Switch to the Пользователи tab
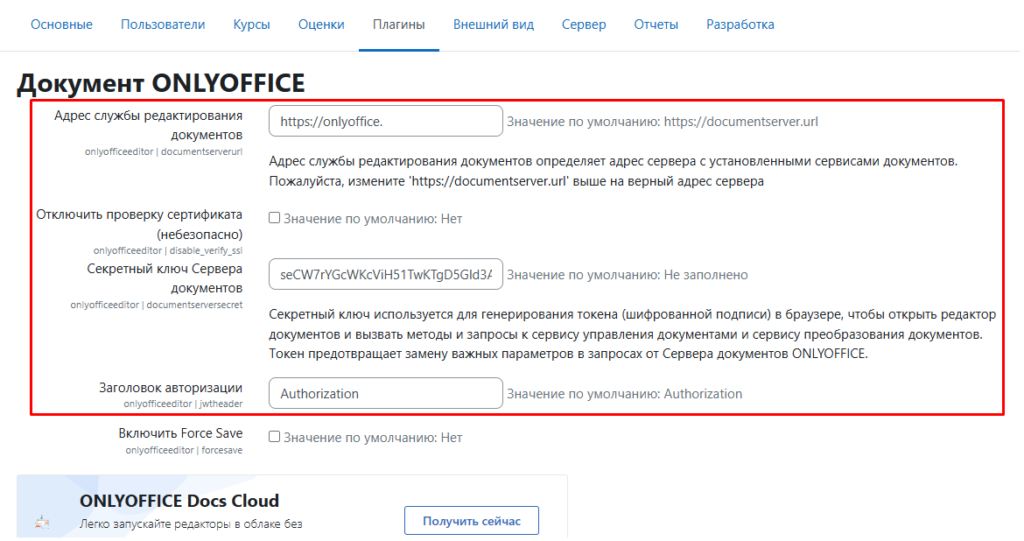This screenshot has height=541, width=1024. [x=163, y=25]
